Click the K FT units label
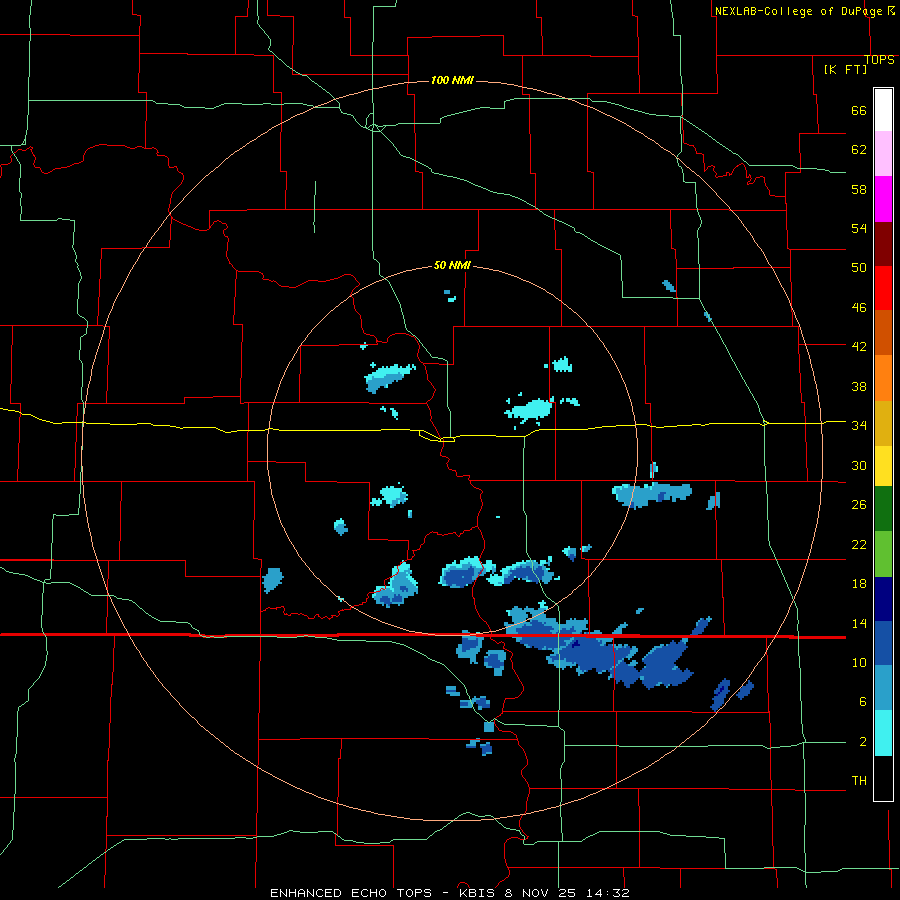Image resolution: width=900 pixels, height=900 pixels. (x=845, y=69)
